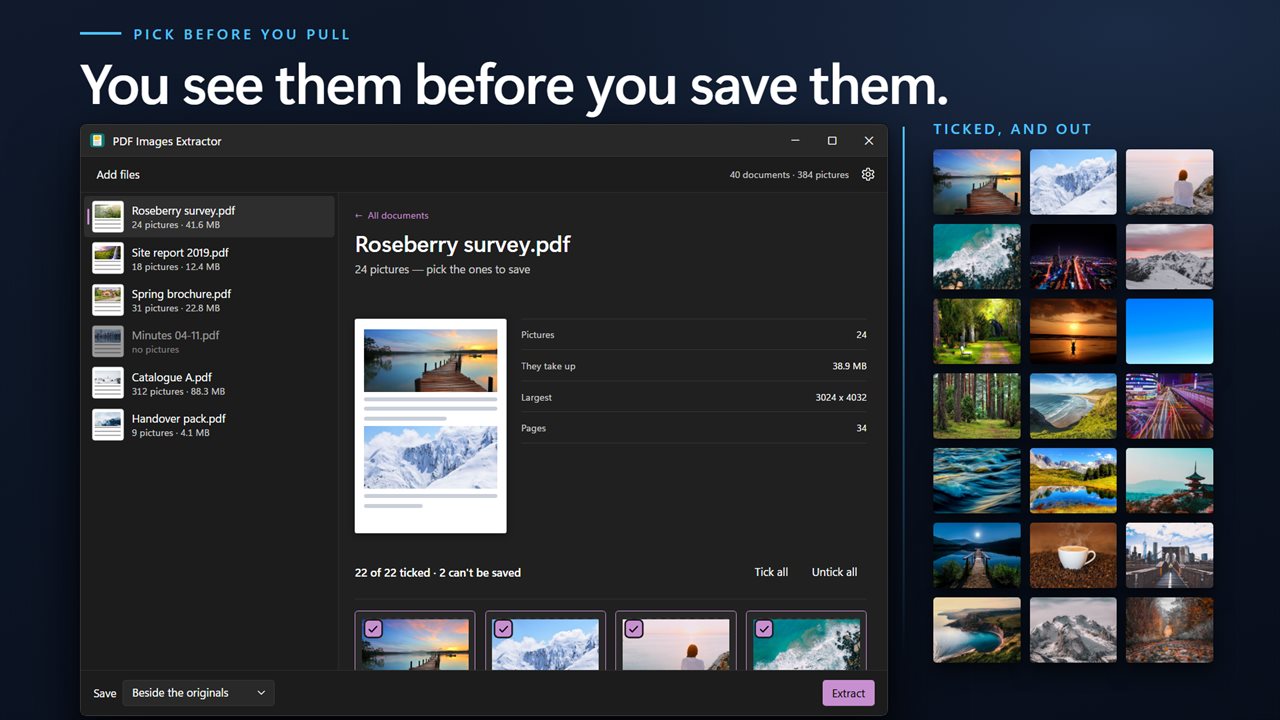The height and width of the screenshot is (720, 1280).
Task: Start extraction with the Extract button
Action: point(848,693)
